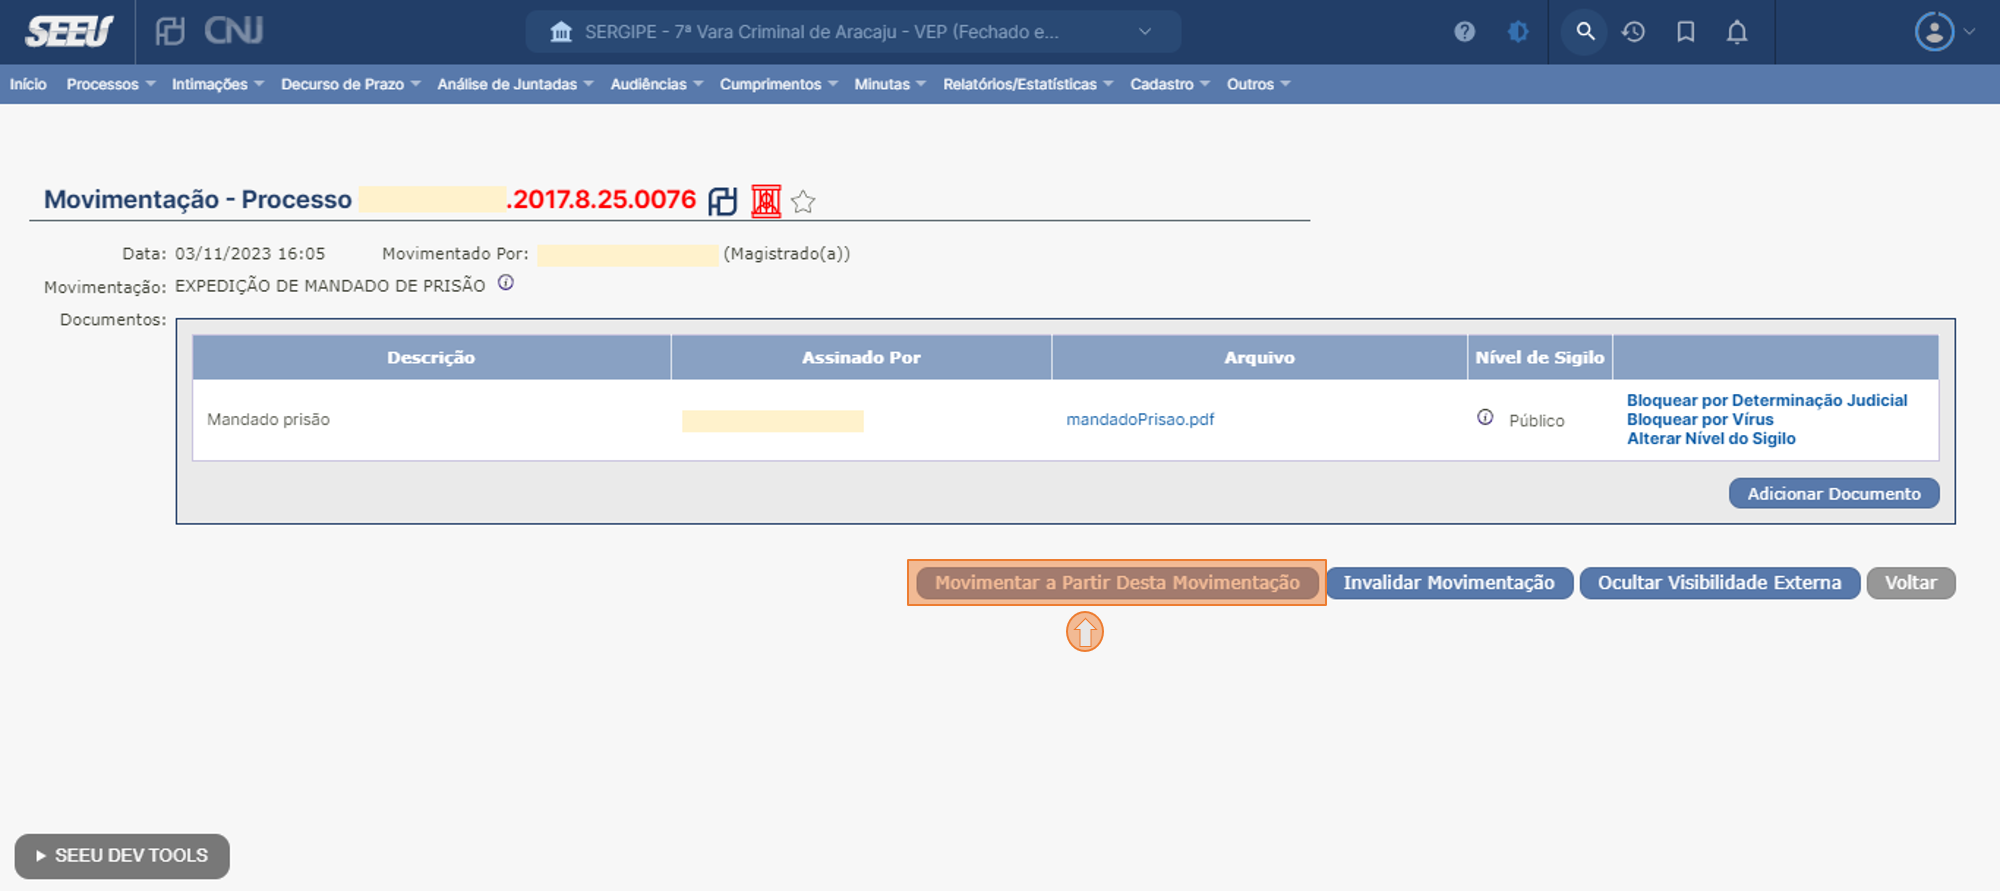Click the red prison bars icon
This screenshot has height=891, width=2000.
coord(766,201)
